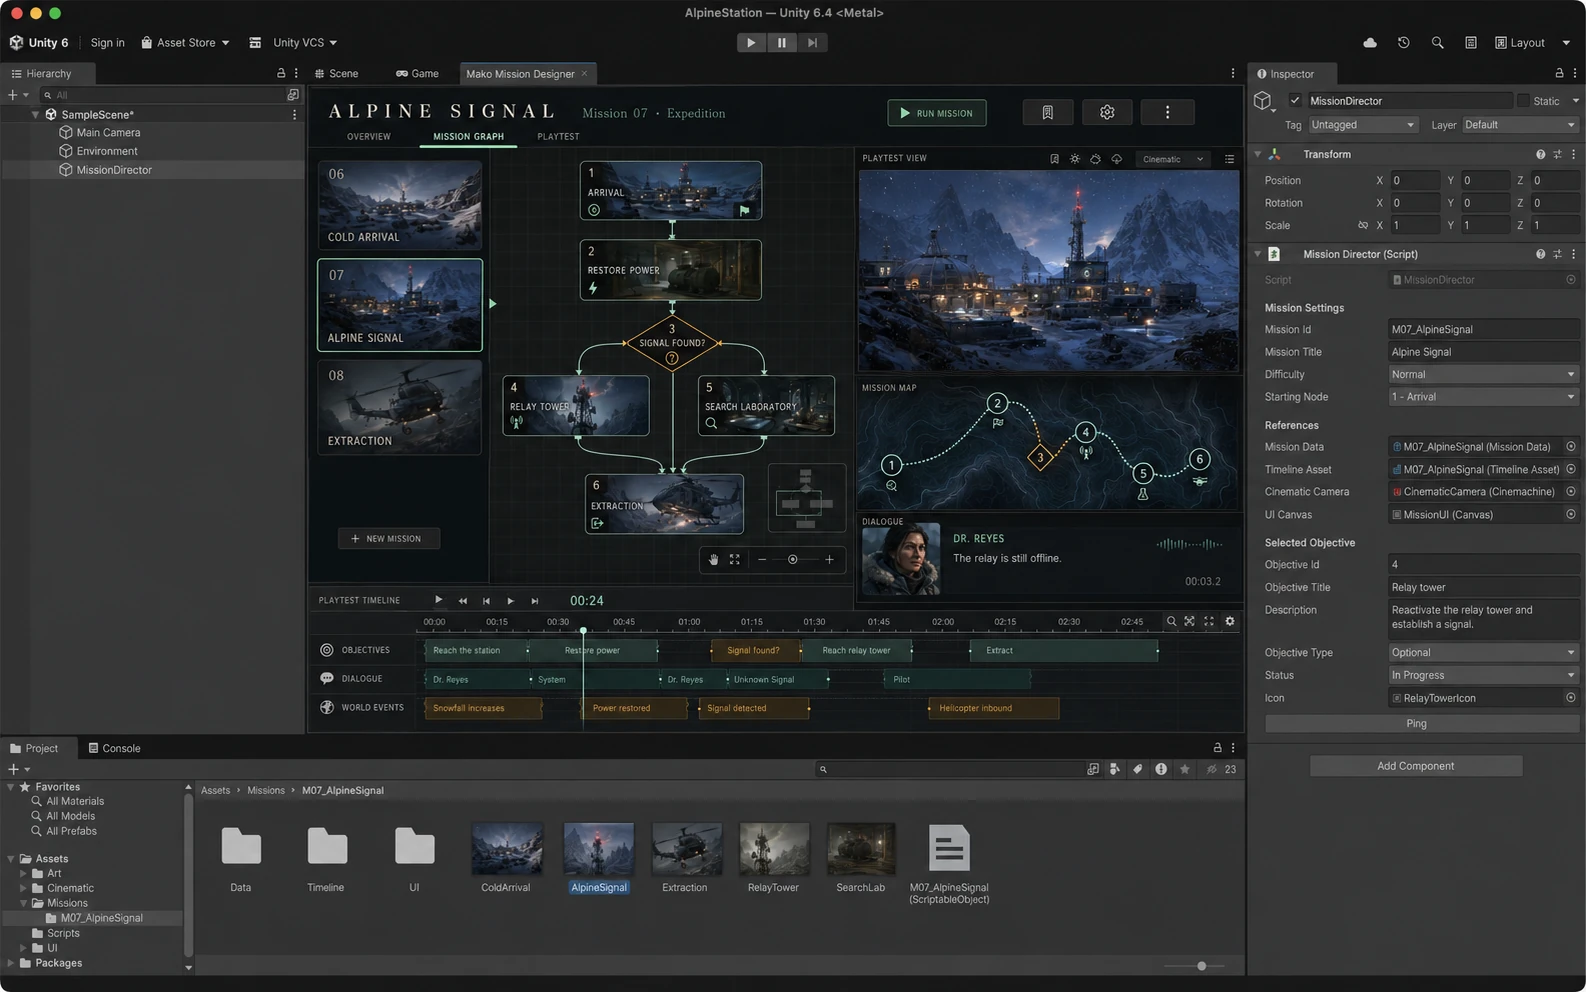Screen dimensions: 1586x992
Task: Zoom out with the graph minus icon
Action: pos(762,560)
